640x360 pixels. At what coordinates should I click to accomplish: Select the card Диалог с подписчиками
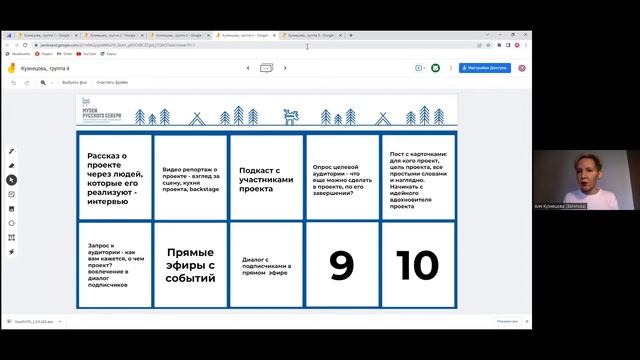coord(267,265)
